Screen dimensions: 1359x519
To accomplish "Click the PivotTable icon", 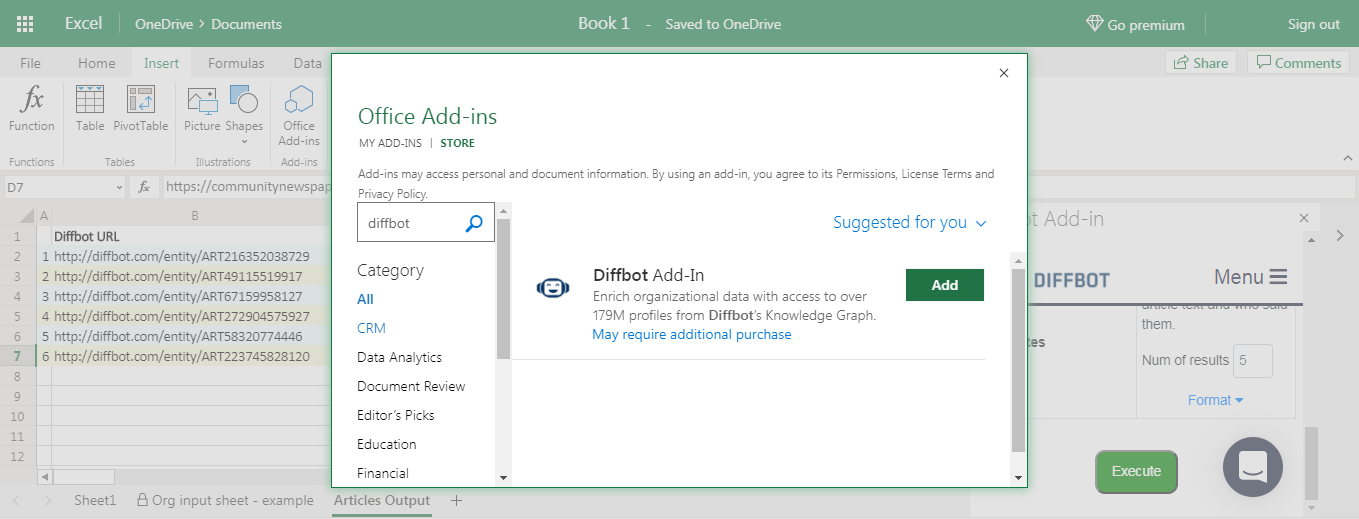I will pyautogui.click(x=140, y=100).
